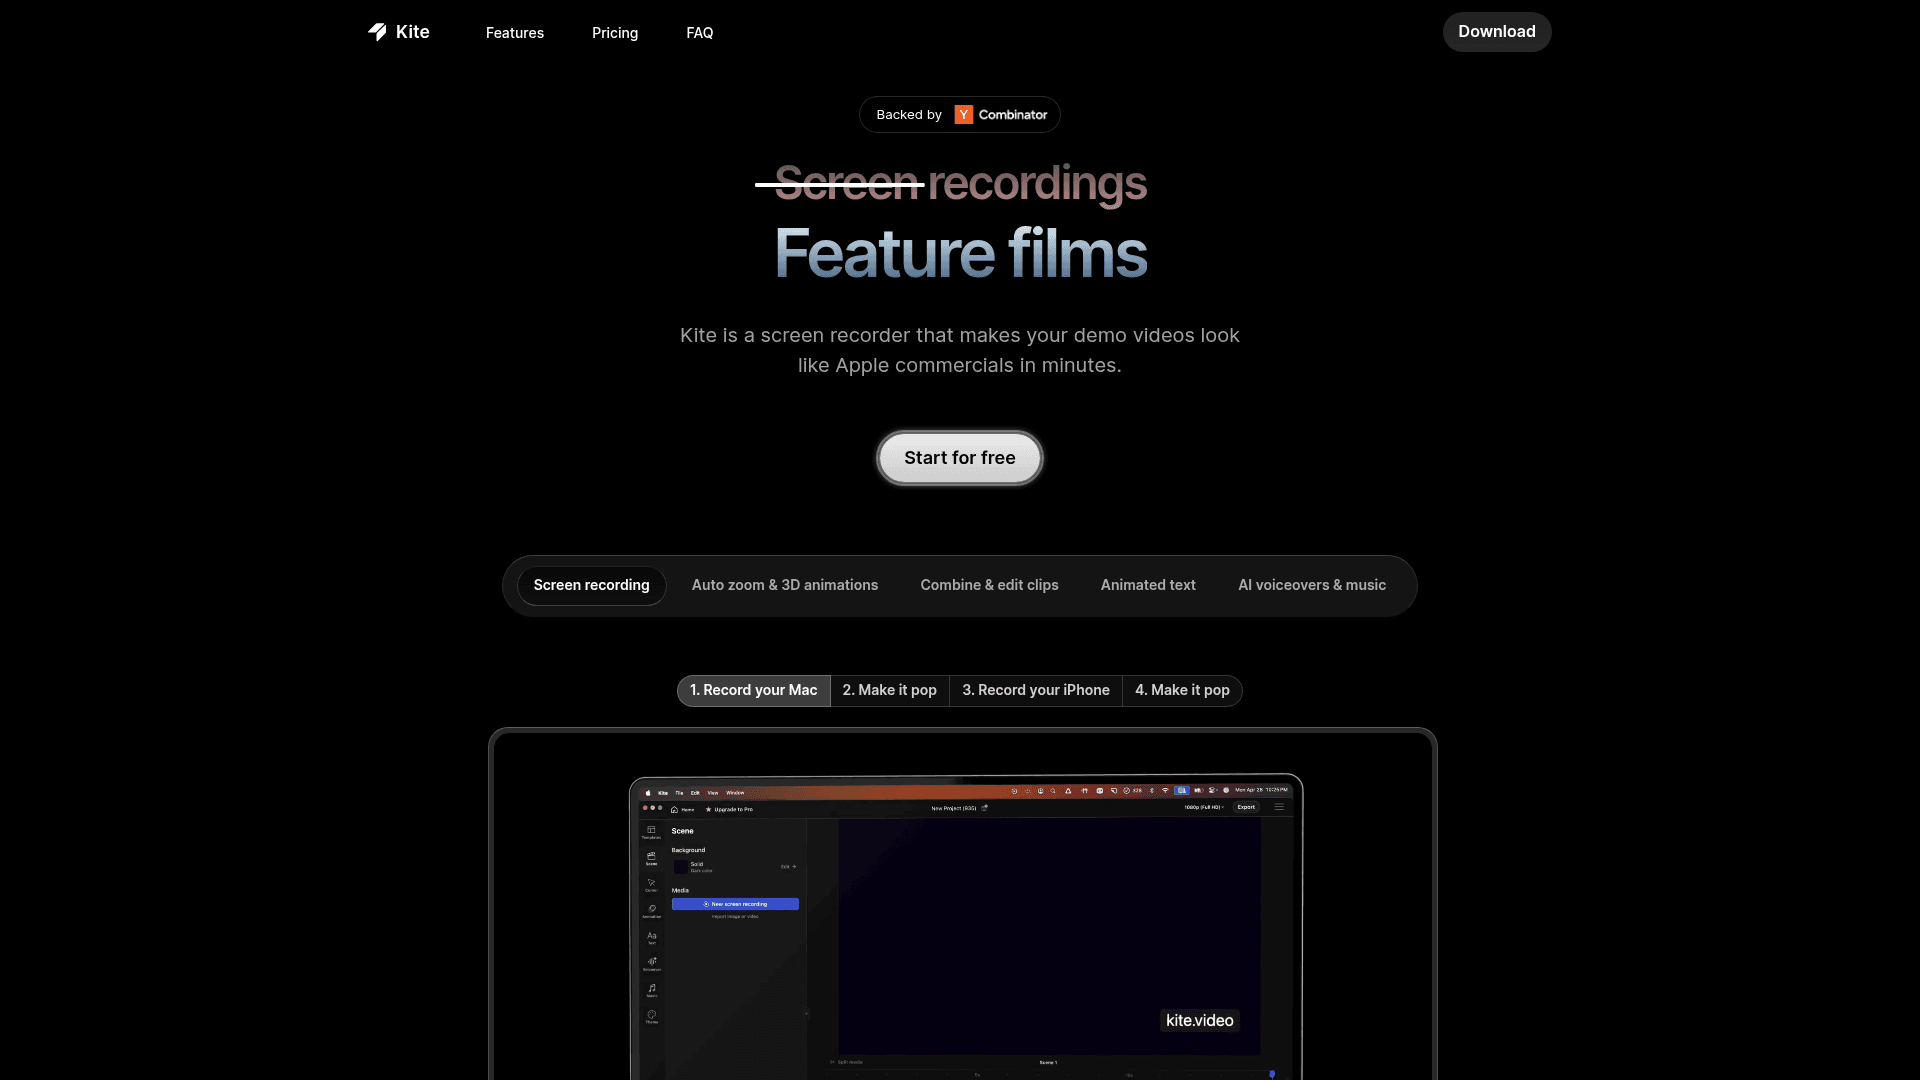Click Wi-Fi icon in demo menu bar

coord(1165,790)
